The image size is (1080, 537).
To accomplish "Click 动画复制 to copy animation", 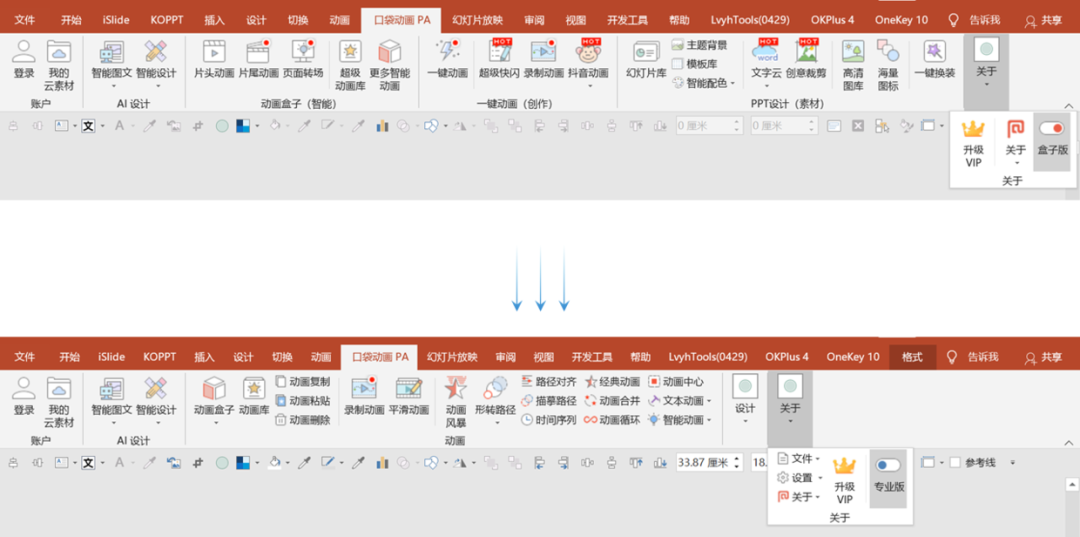I will click(302, 381).
